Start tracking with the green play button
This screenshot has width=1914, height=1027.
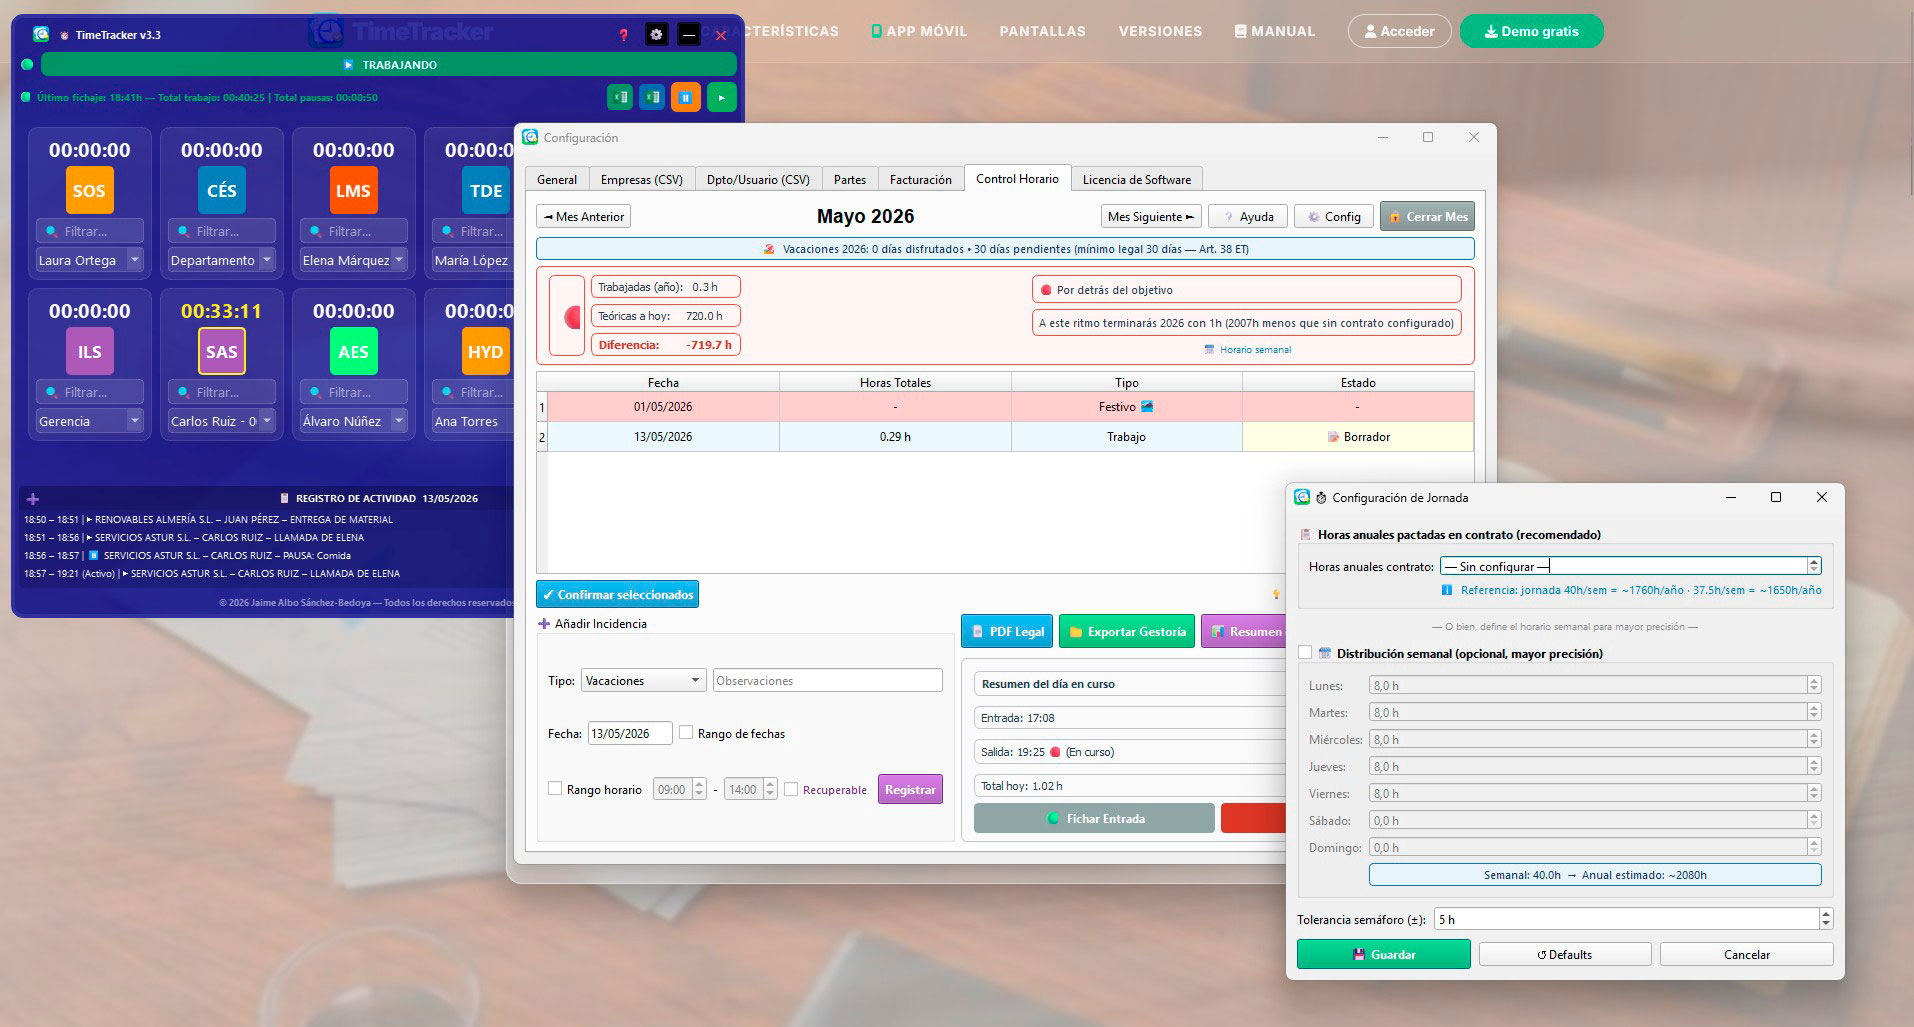pyautogui.click(x=721, y=97)
